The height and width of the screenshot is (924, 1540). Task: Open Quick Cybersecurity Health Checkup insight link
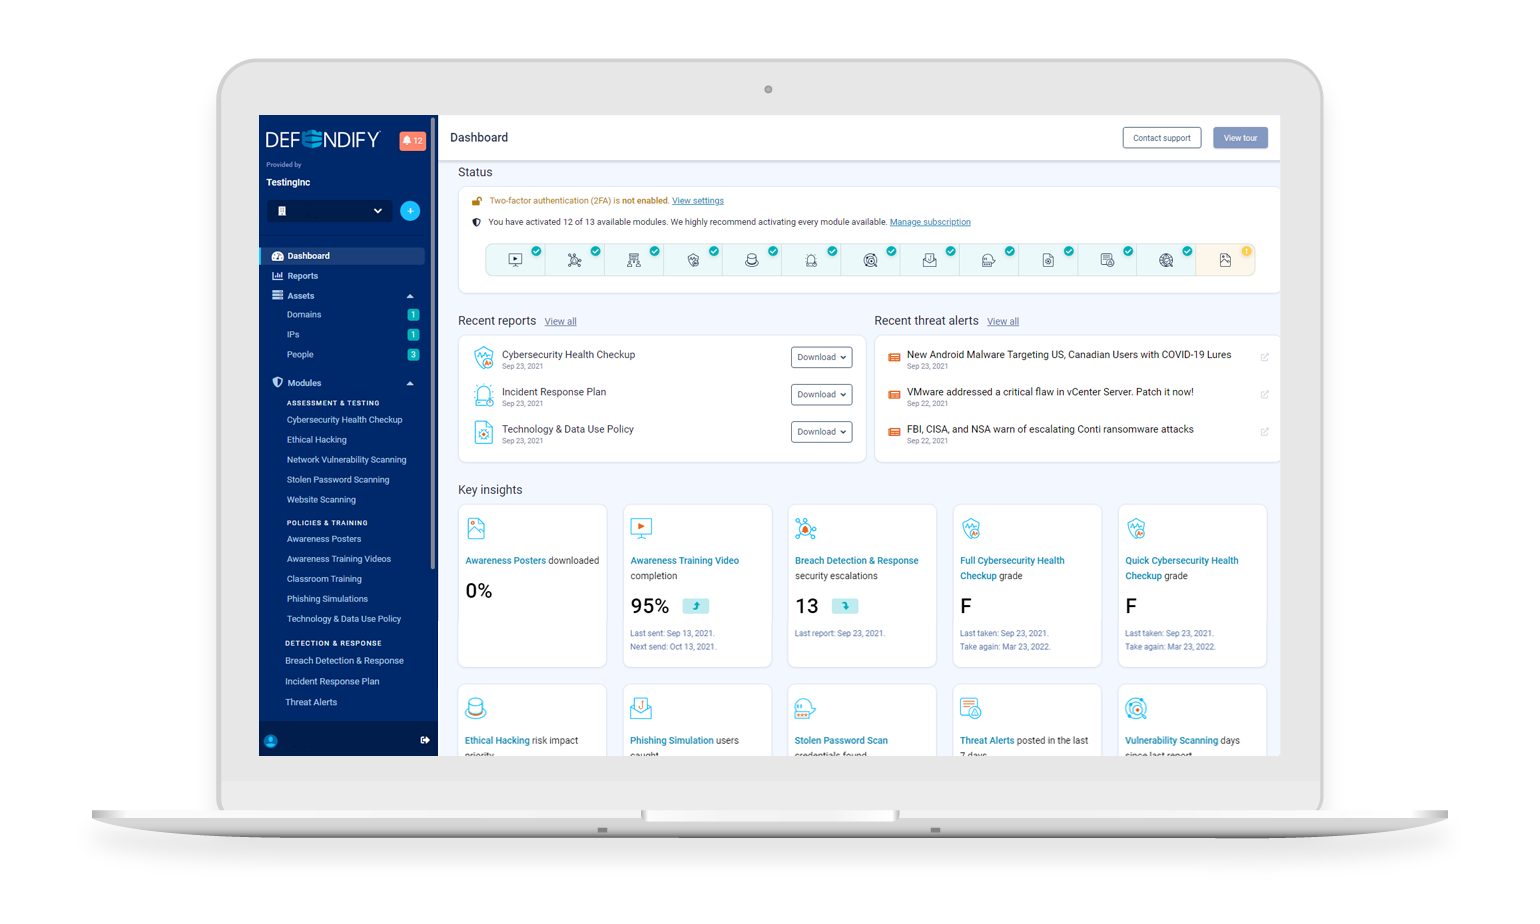tap(1181, 568)
